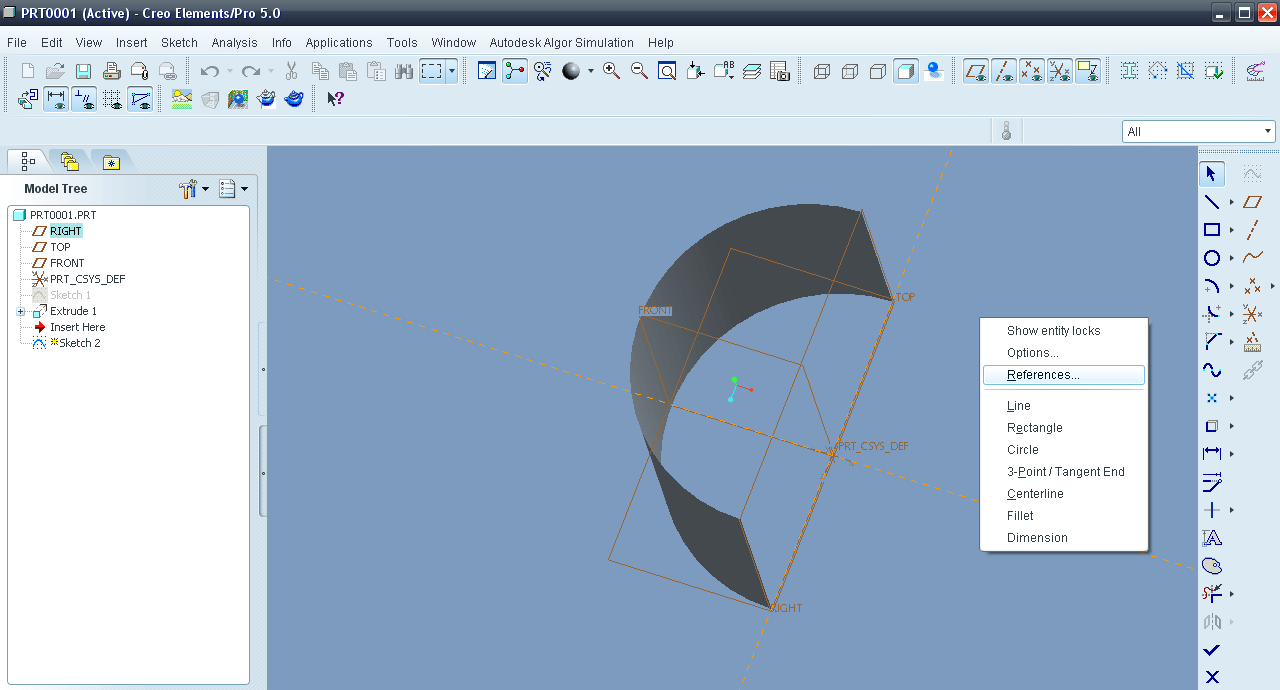This screenshot has height=690, width=1280.
Task: Click the Zoom In magnifier icon
Action: (x=611, y=71)
